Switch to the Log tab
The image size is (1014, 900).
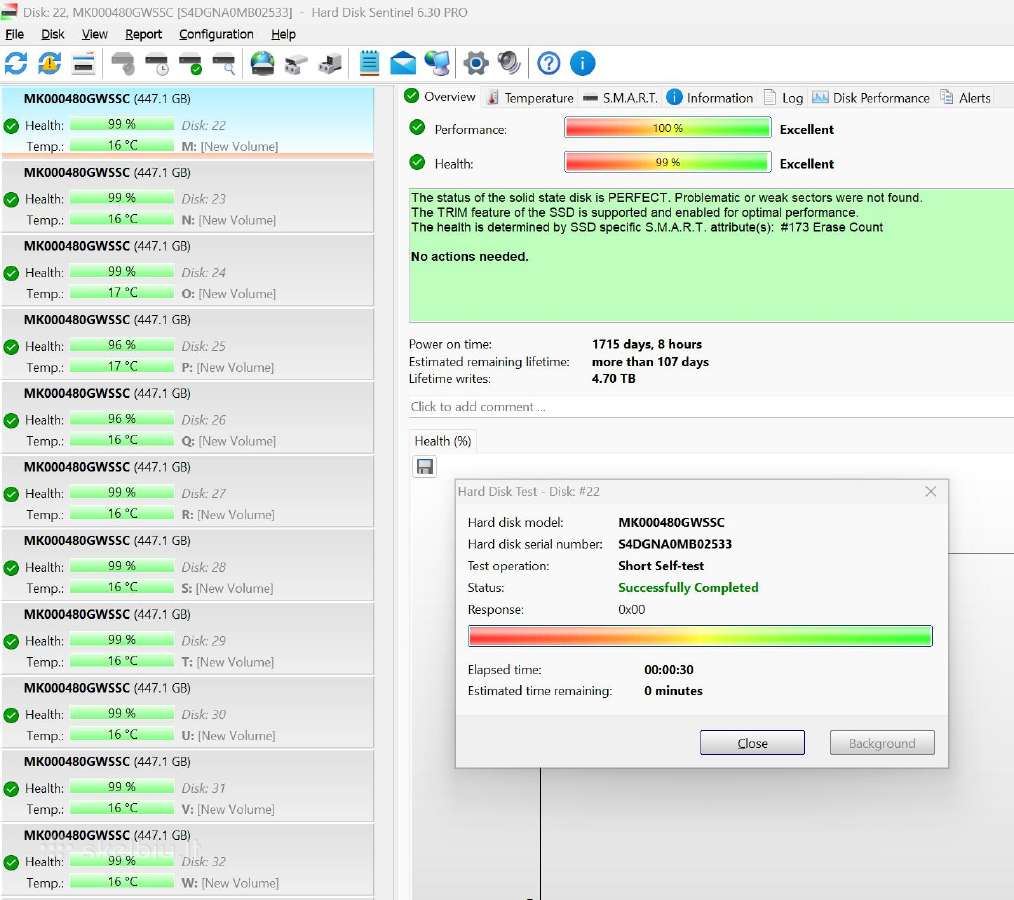[x=784, y=98]
